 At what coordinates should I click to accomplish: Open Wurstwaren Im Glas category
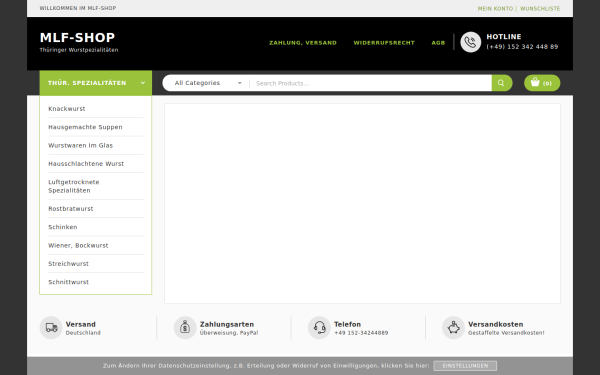80,145
